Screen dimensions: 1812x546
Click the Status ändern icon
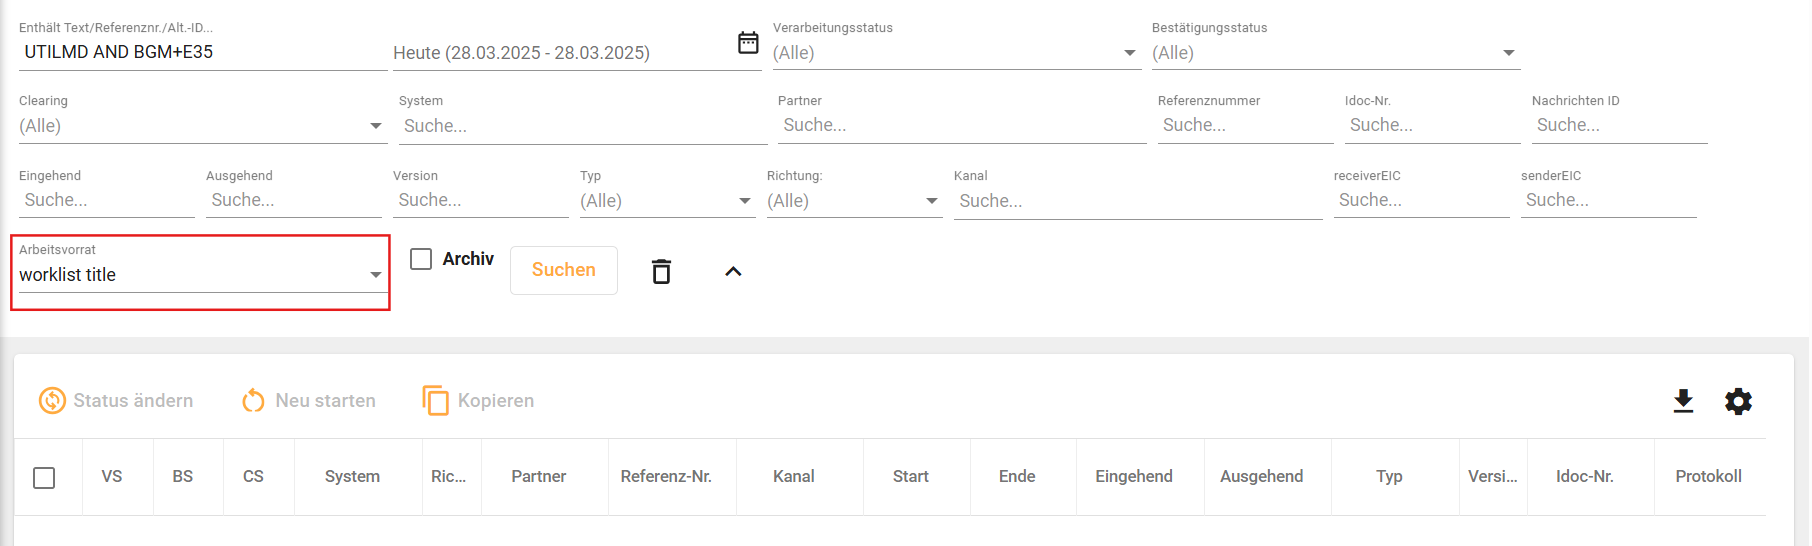click(52, 401)
